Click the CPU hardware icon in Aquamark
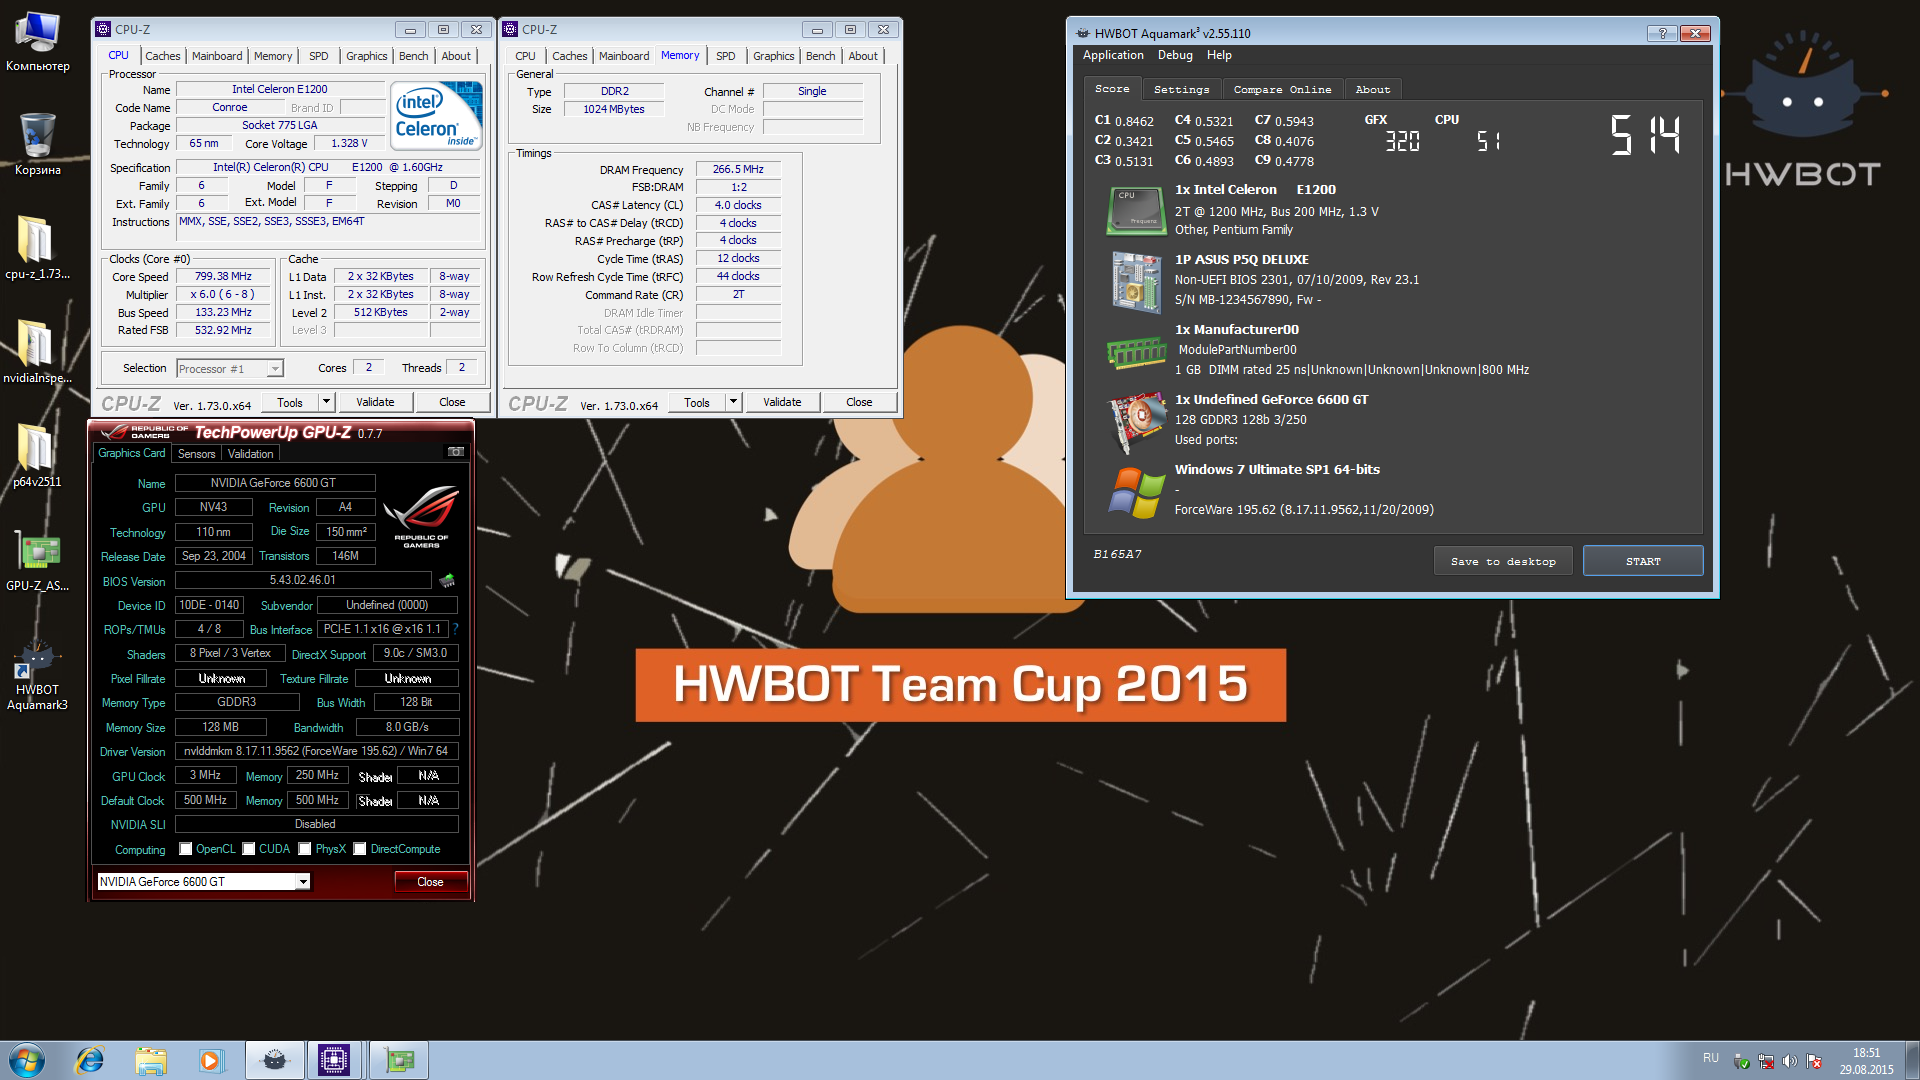The height and width of the screenshot is (1080, 1920). (x=1136, y=210)
